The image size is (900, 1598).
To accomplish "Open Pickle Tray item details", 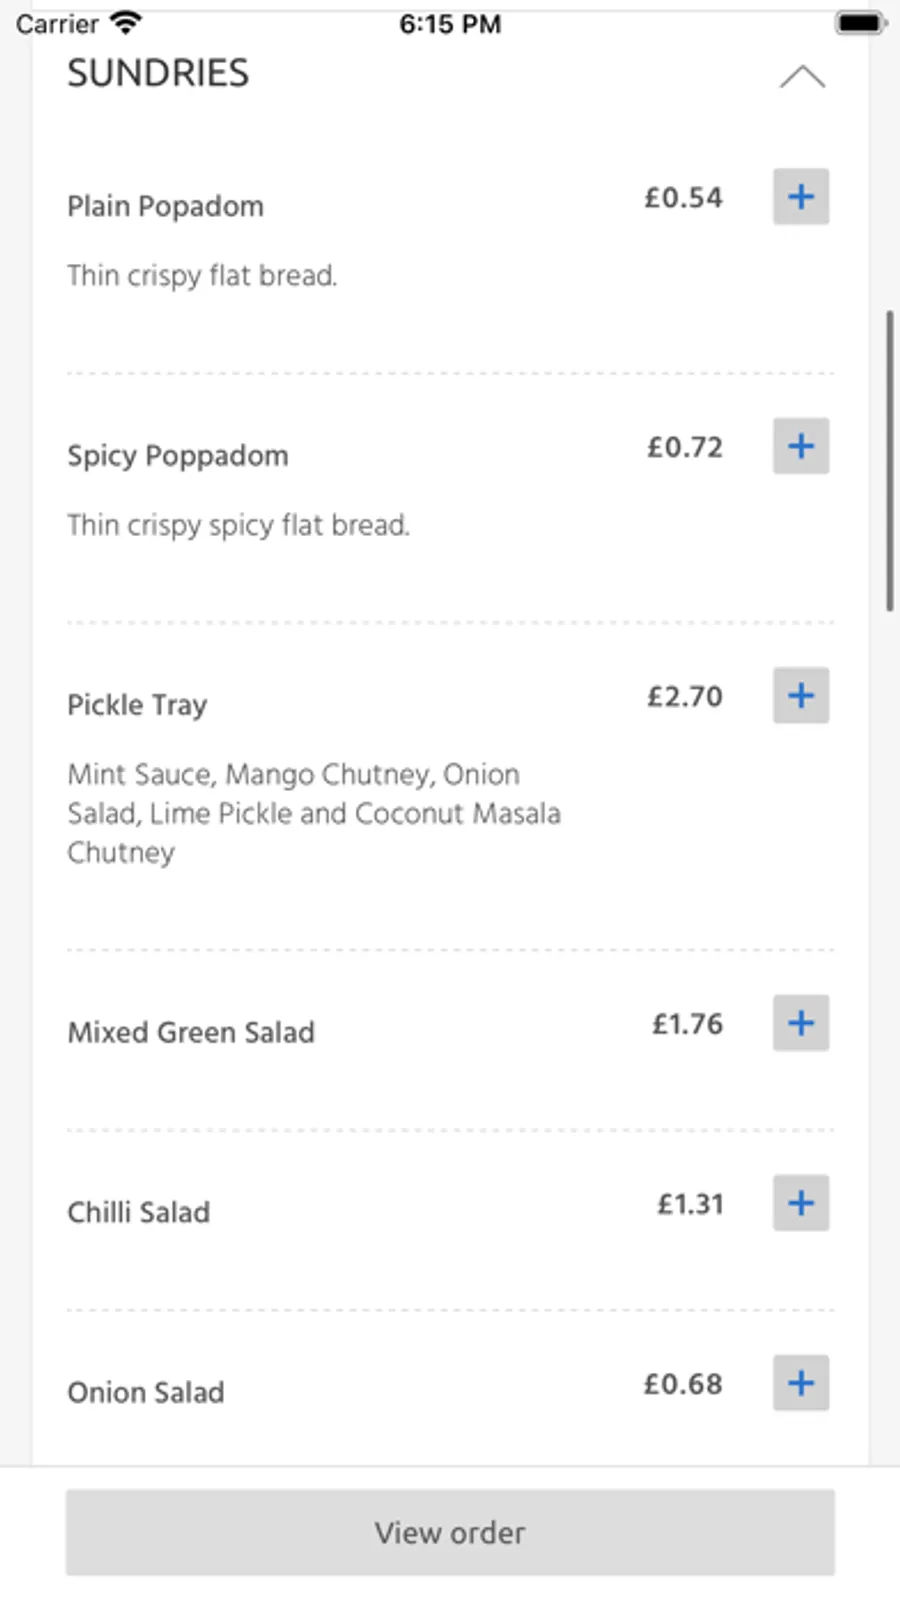I will (x=138, y=705).
